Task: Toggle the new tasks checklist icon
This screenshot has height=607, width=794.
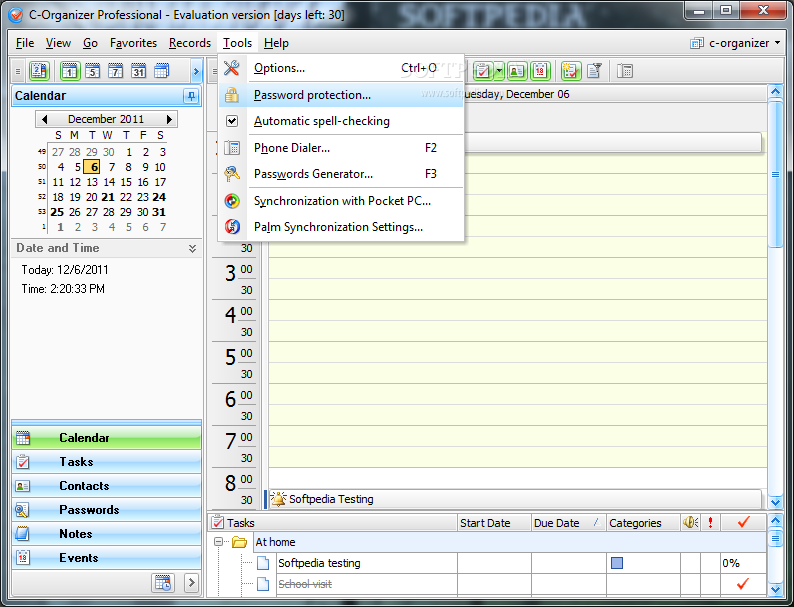Action: point(571,71)
